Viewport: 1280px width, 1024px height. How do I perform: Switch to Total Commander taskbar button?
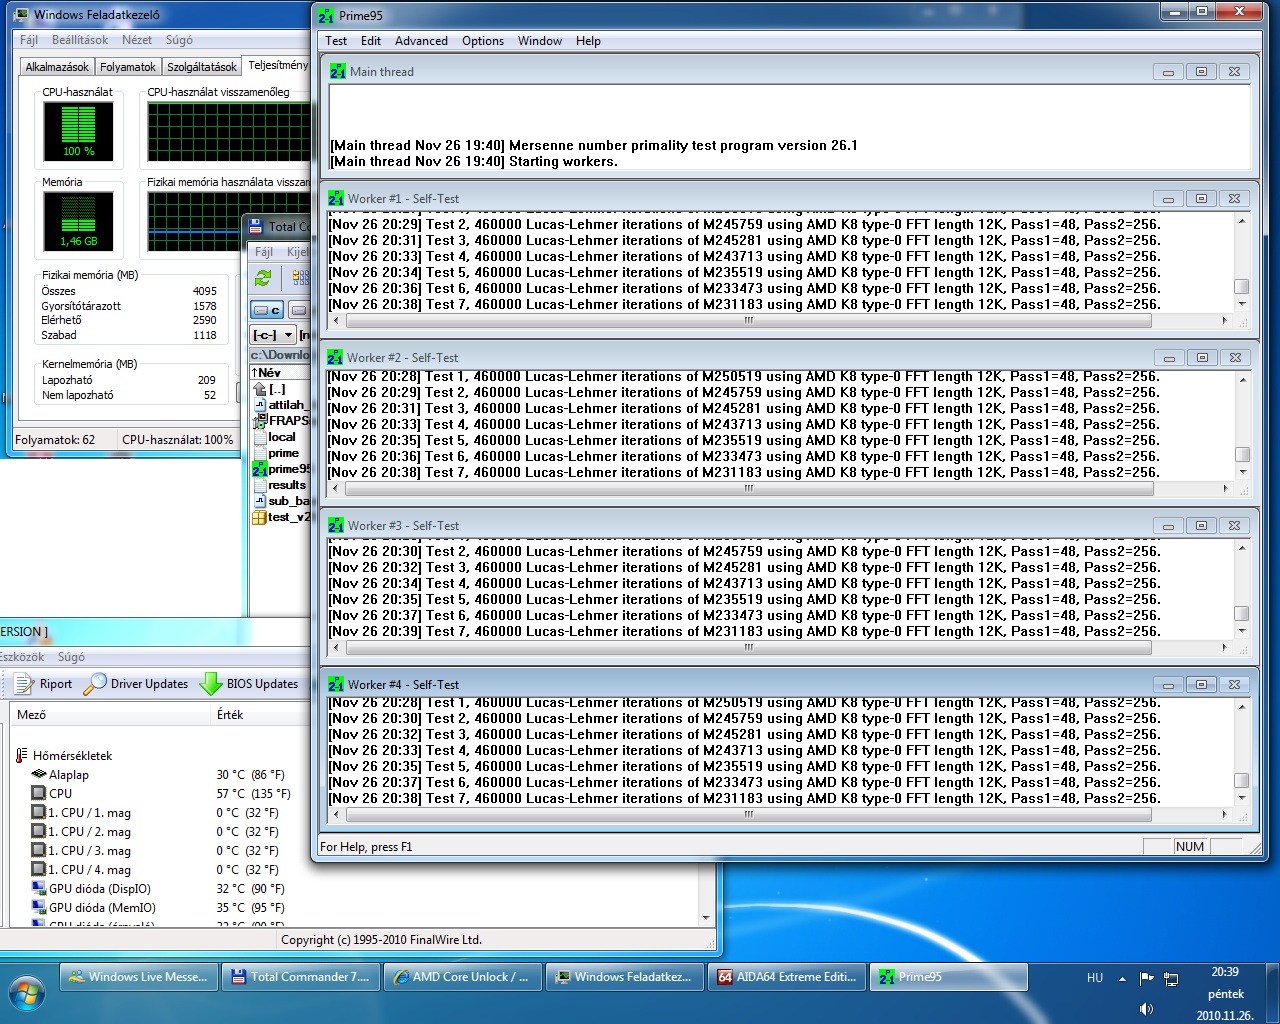pos(302,977)
